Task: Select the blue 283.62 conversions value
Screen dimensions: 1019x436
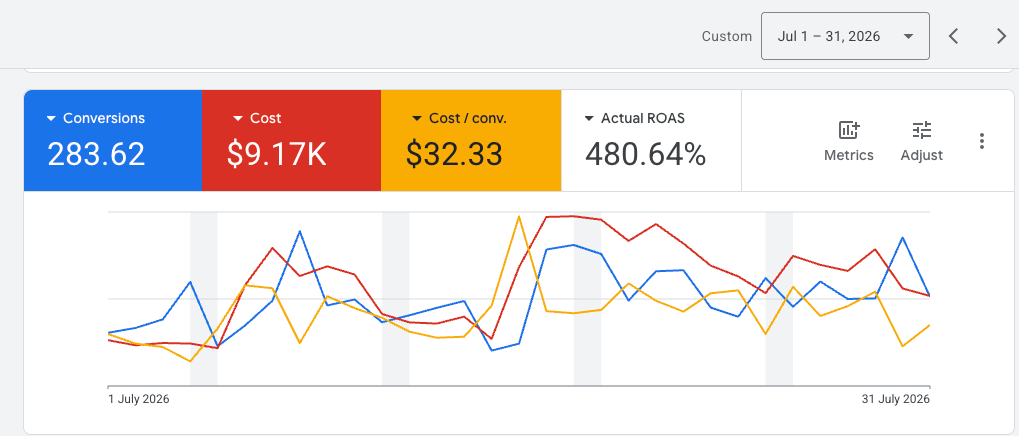Action: point(96,154)
